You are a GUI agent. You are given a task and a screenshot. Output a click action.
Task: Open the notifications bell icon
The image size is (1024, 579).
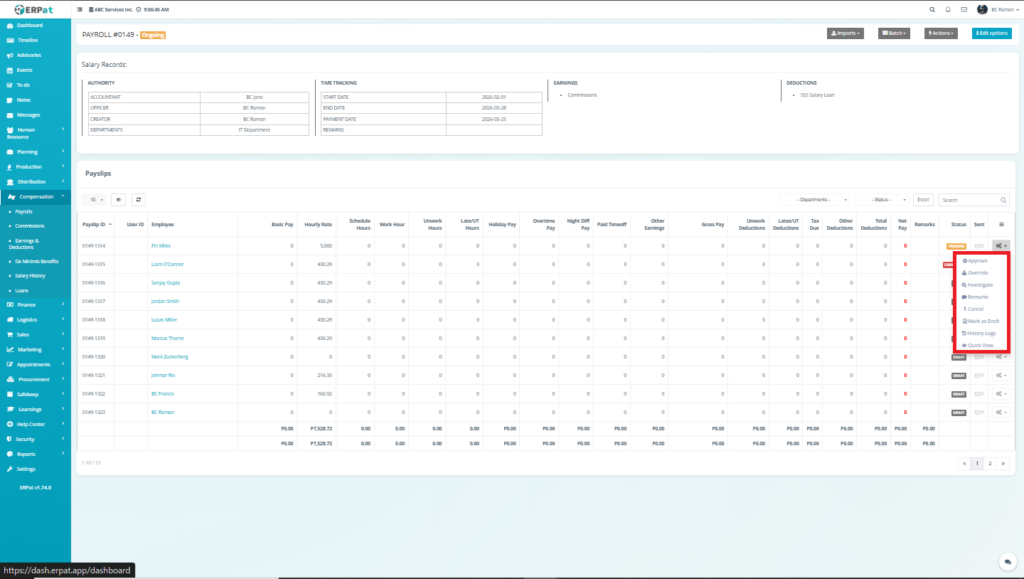click(x=948, y=9)
